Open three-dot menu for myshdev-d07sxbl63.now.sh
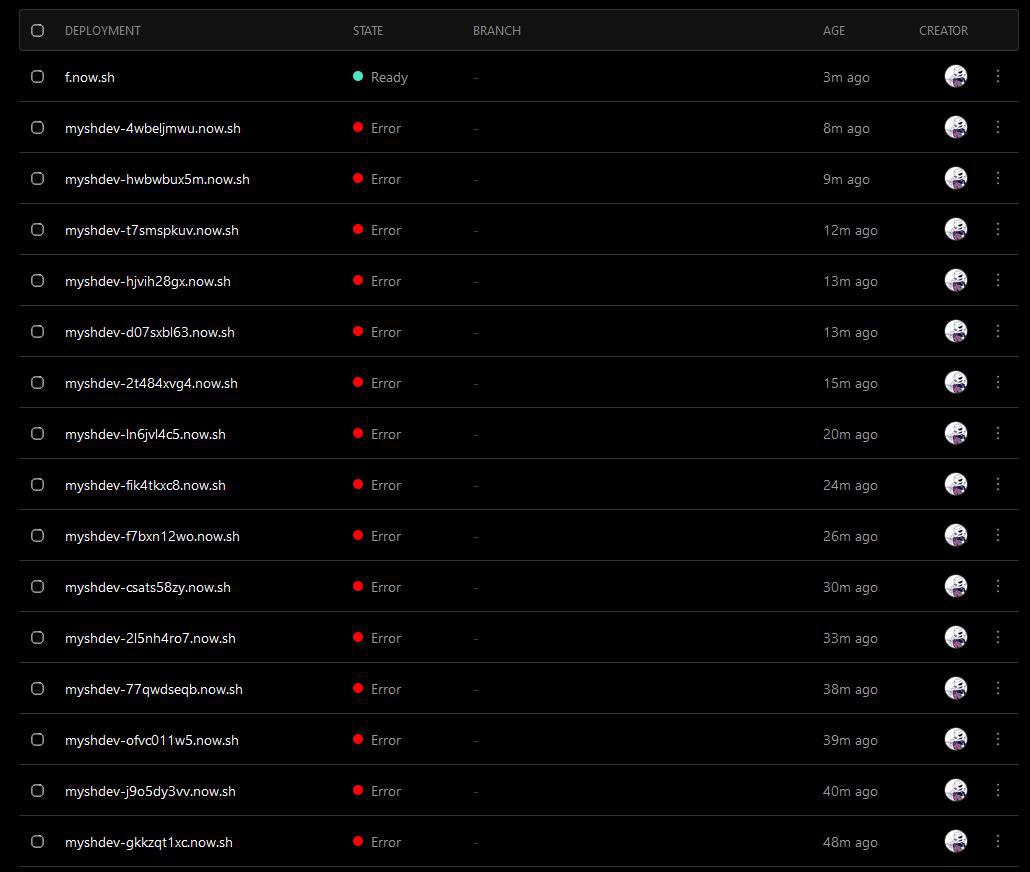The width and height of the screenshot is (1030, 872). click(x=997, y=331)
